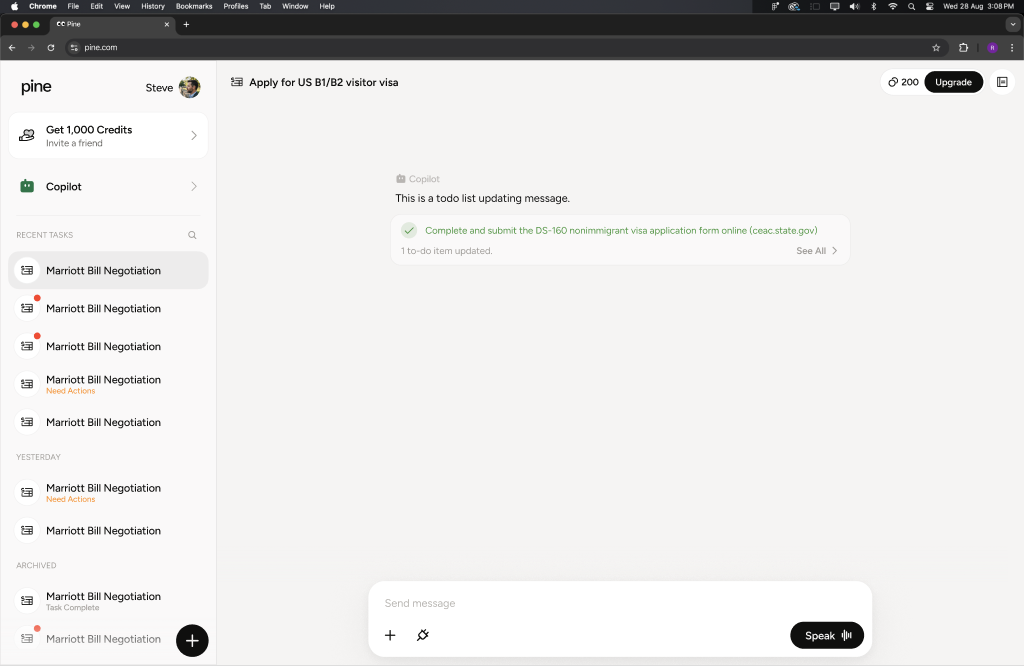1024x666 pixels.
Task: Expand the tab search dropdown
Action: (1013, 24)
